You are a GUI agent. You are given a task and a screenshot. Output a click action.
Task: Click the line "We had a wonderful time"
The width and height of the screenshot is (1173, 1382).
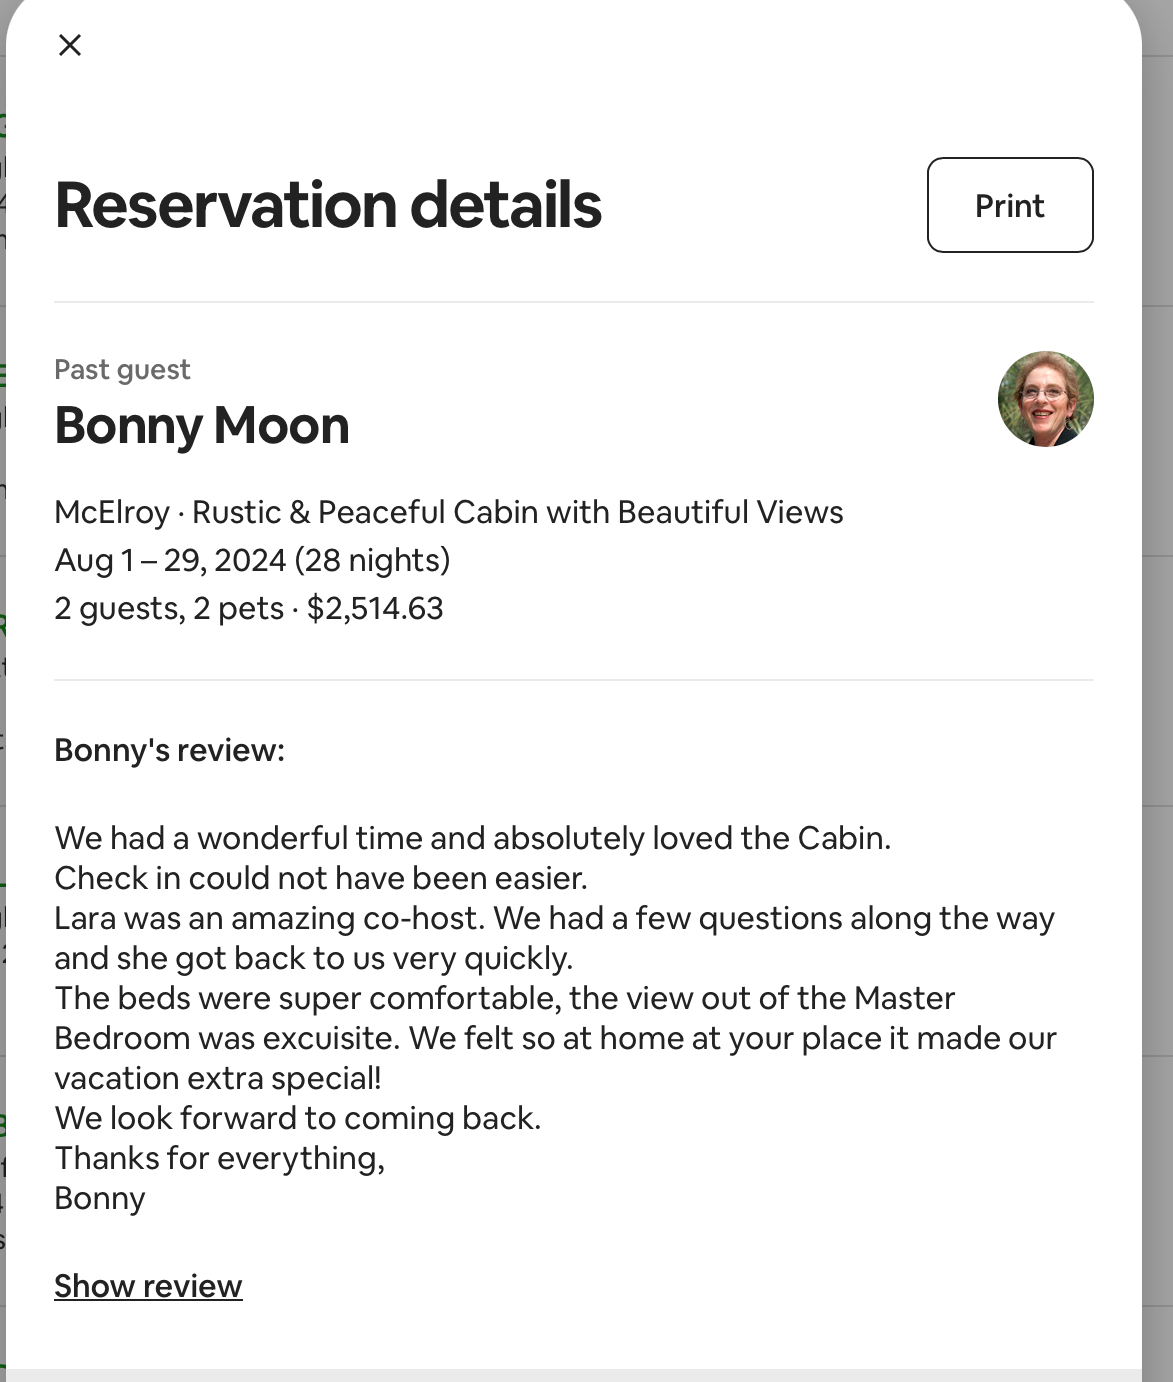click(x=472, y=838)
